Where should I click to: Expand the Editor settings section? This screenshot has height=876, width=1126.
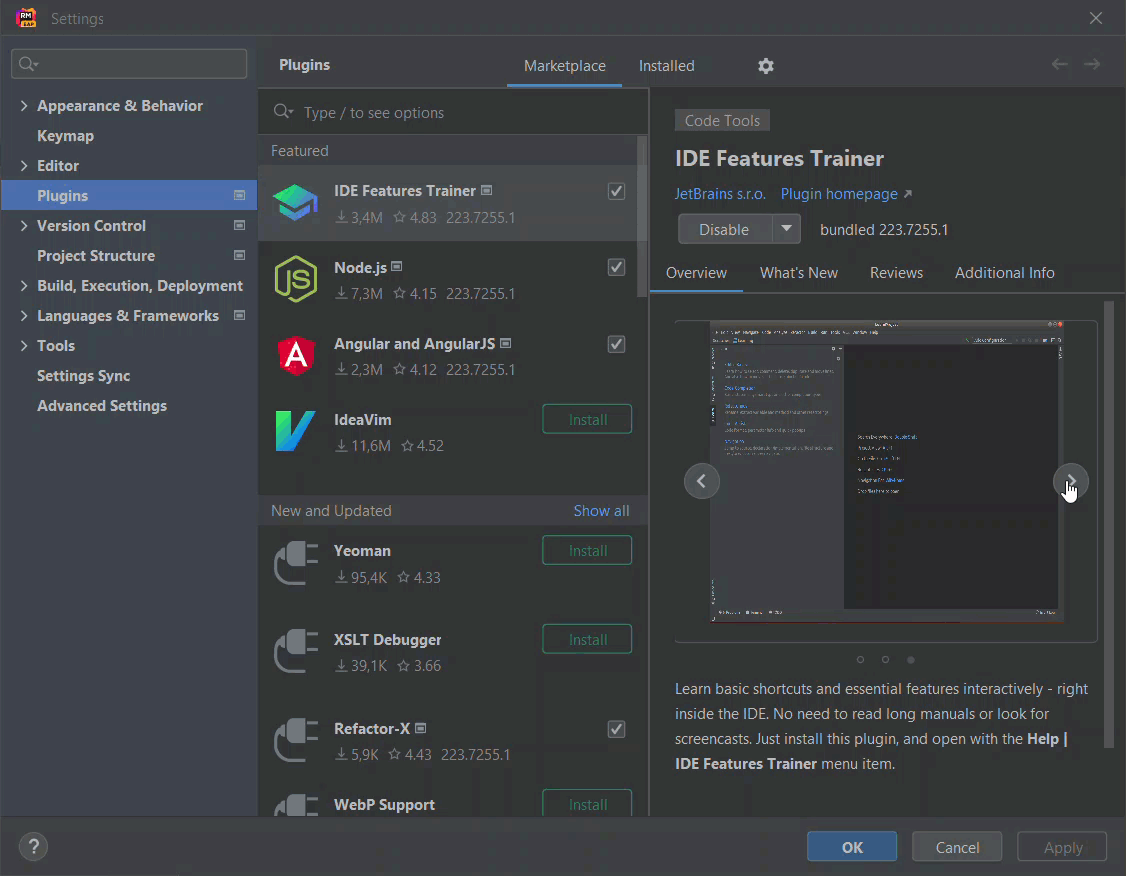[24, 166]
